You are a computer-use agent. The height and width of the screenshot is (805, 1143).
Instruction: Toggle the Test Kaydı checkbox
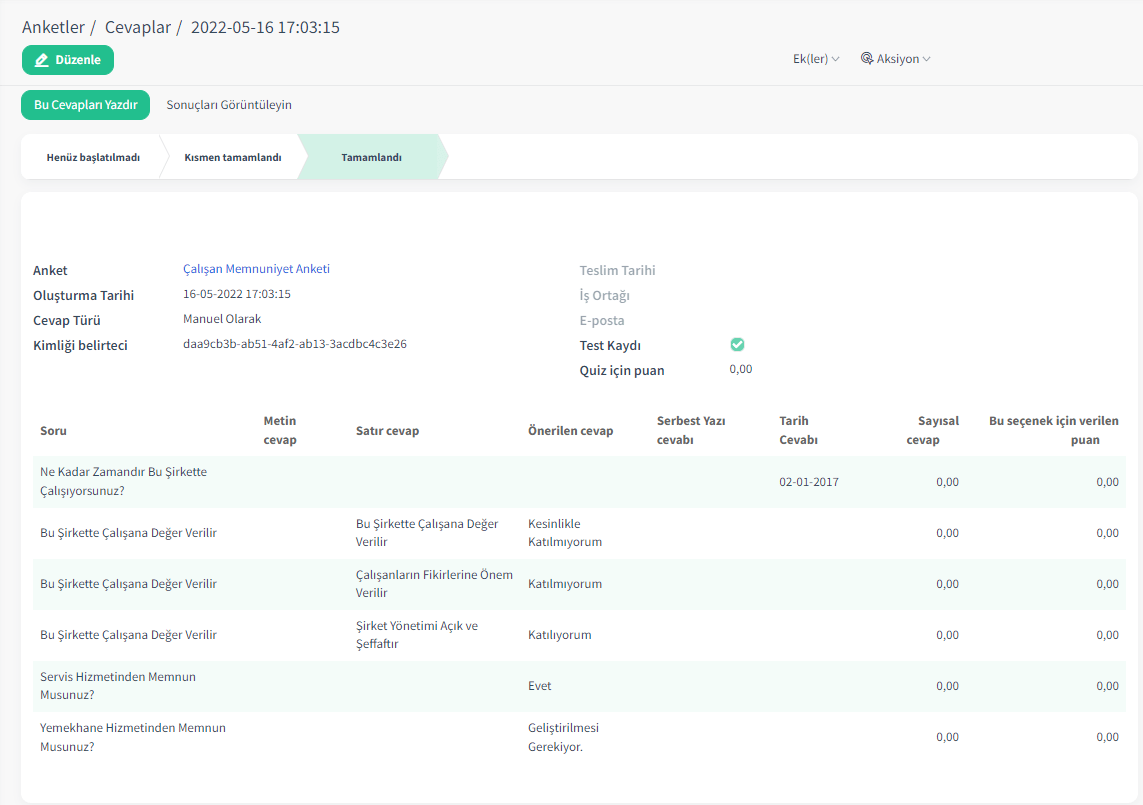737,345
